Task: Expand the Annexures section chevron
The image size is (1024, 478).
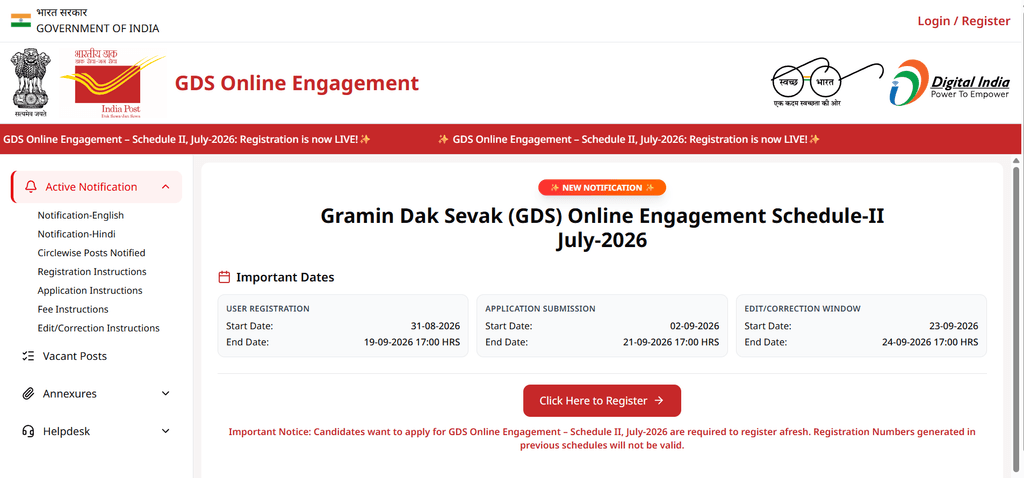Action: (165, 394)
